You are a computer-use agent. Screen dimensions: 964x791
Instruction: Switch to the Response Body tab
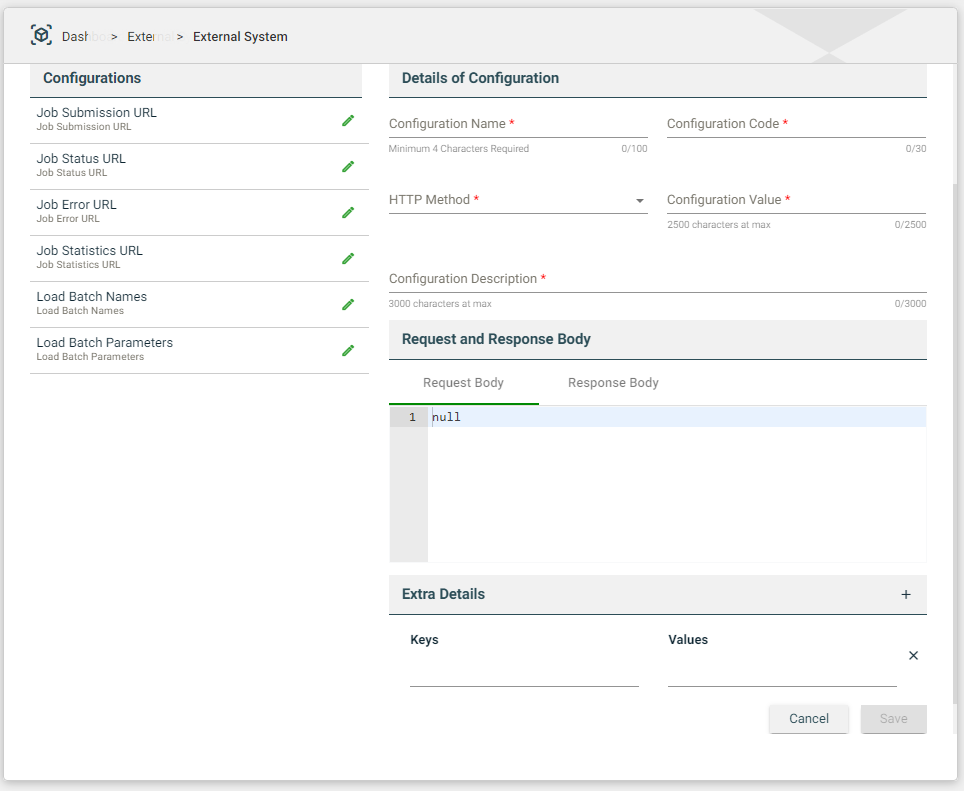tap(613, 383)
